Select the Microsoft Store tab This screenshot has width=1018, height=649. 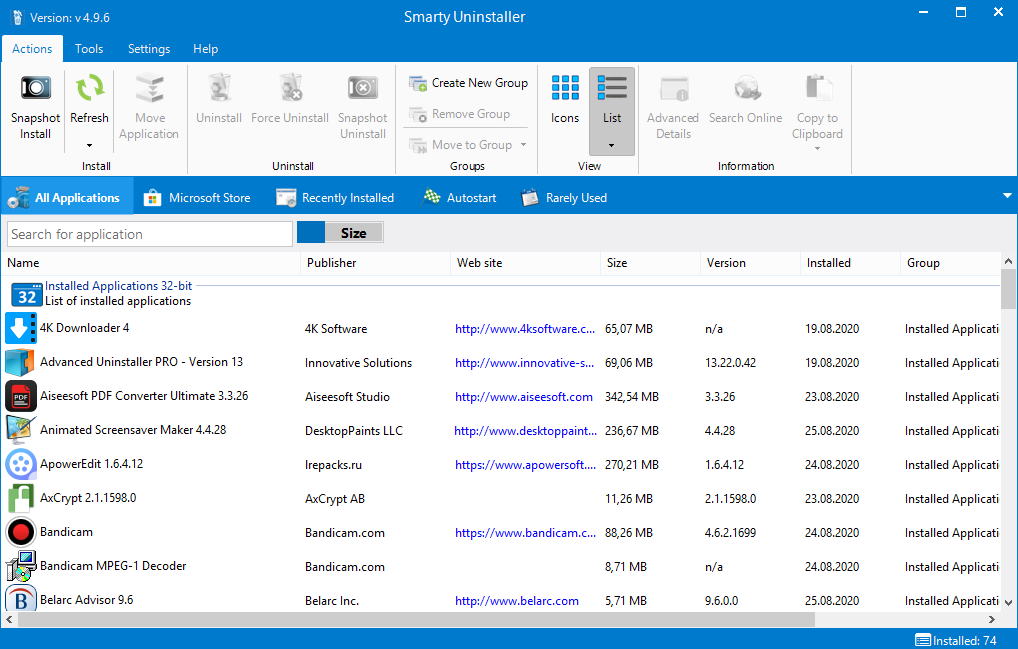click(197, 197)
